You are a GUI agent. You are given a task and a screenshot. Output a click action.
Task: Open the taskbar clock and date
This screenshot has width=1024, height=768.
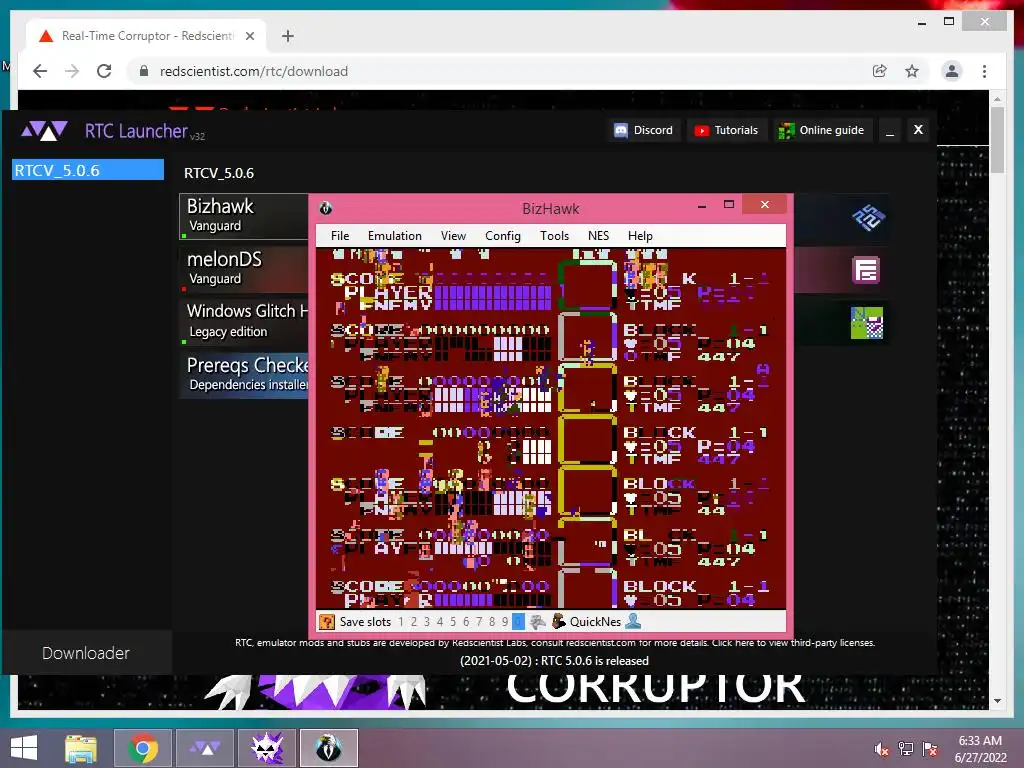point(980,749)
